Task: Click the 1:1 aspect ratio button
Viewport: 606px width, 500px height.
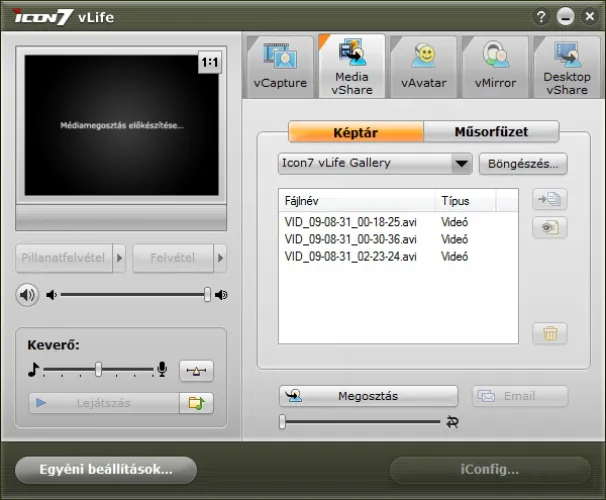Action: tap(209, 62)
